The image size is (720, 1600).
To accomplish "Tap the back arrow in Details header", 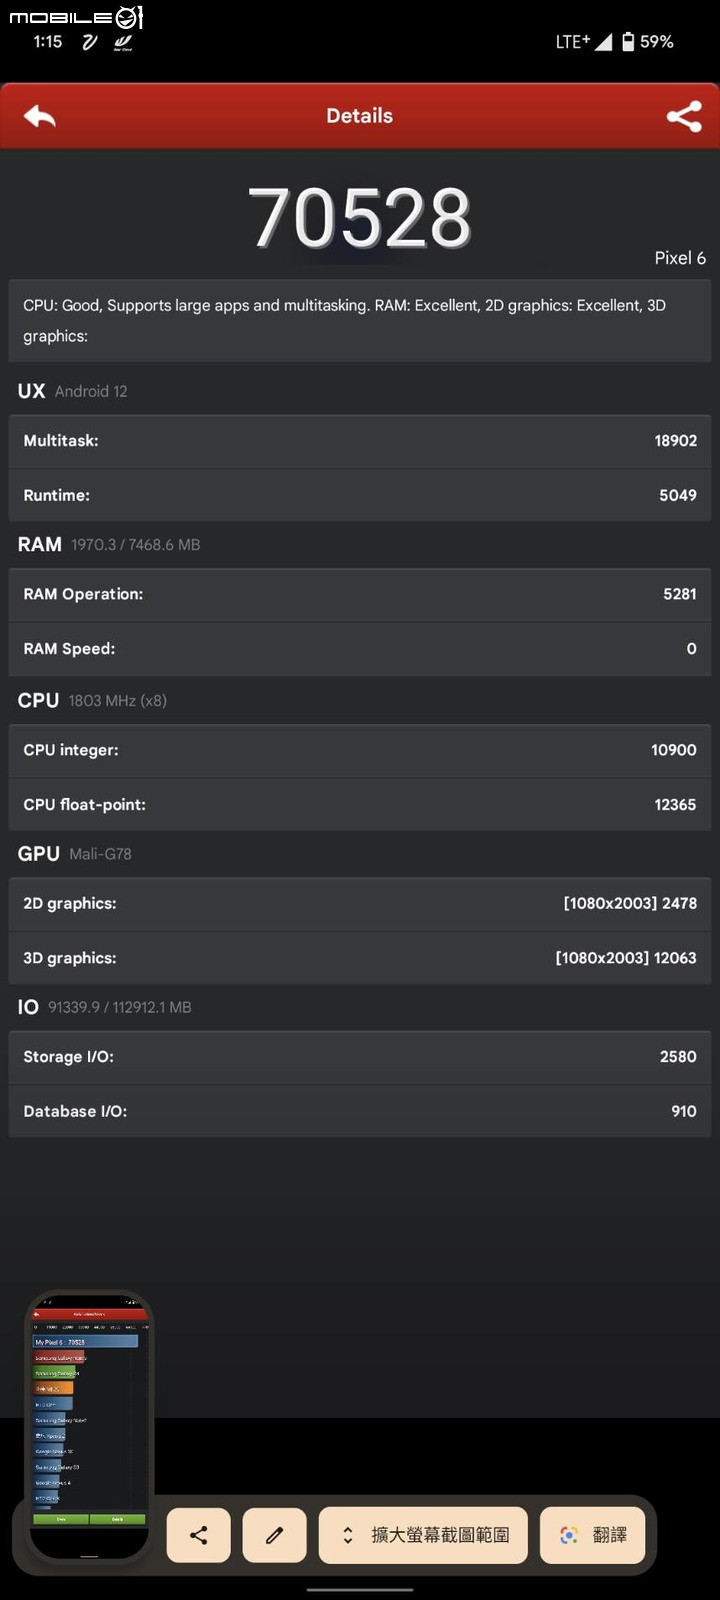I will 40,116.
